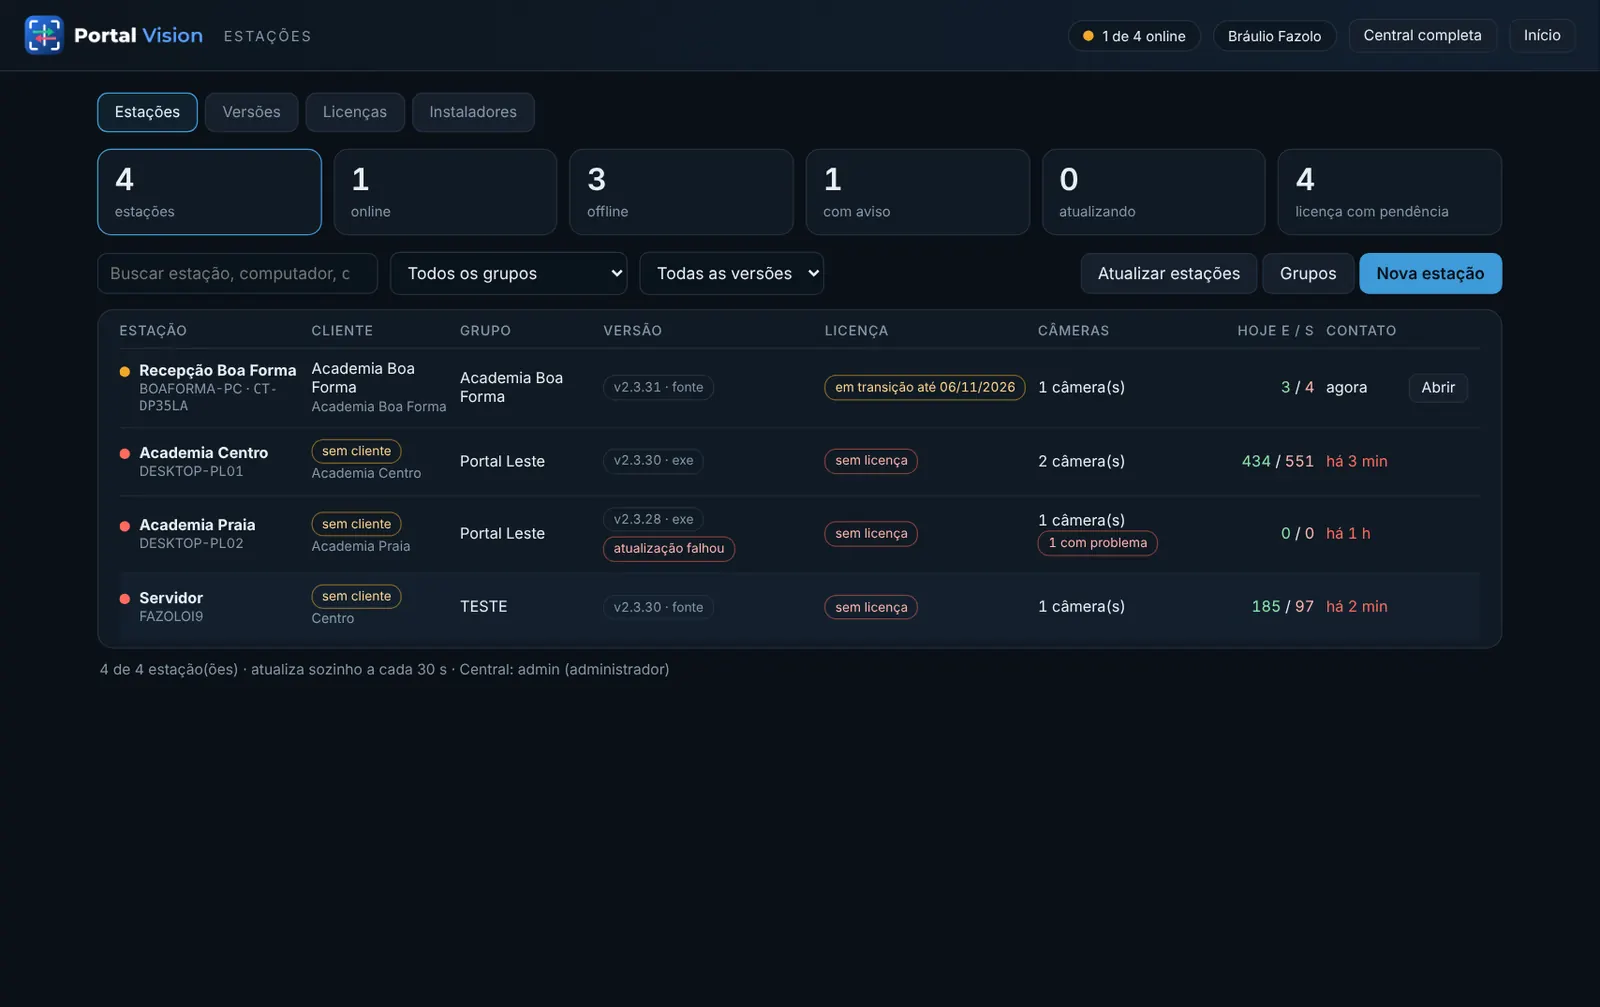Viewport: 1600px width, 1007px height.
Task: Select the Academia Praia station name
Action: pos(197,525)
